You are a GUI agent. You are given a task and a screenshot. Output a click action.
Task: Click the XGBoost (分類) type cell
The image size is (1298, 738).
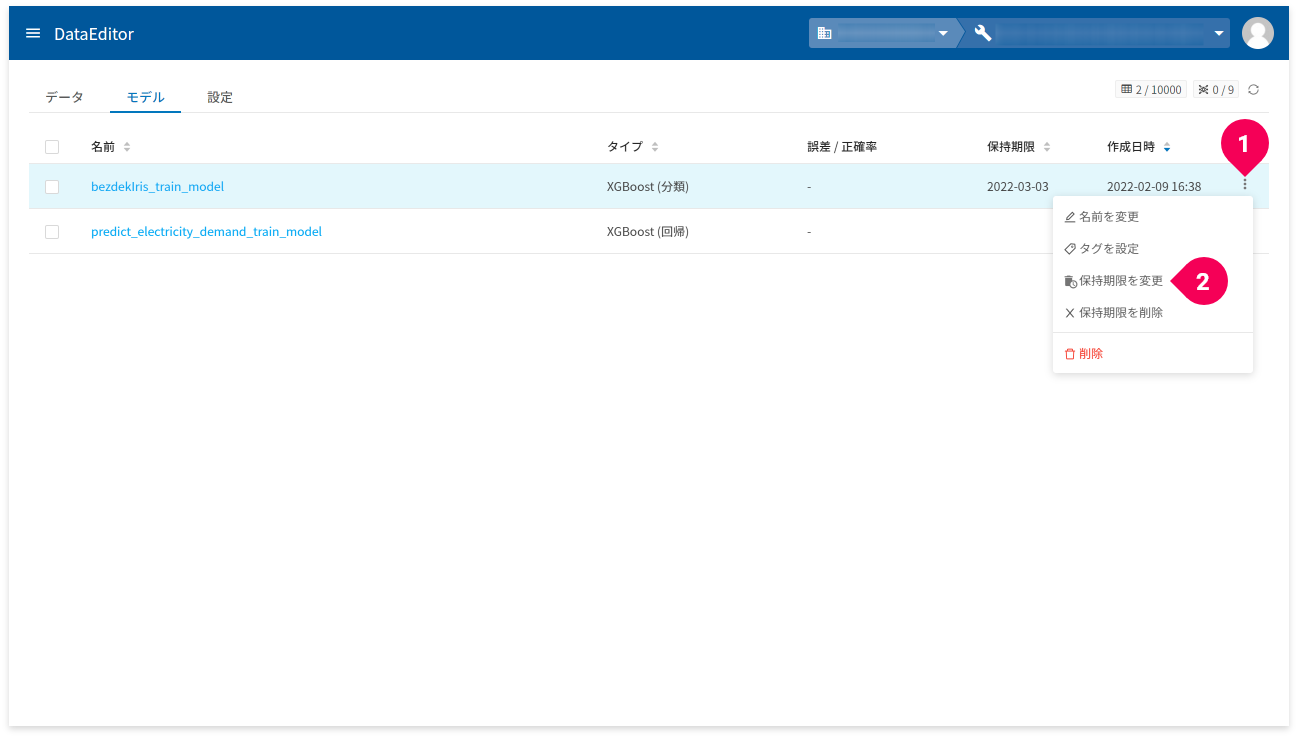[x=647, y=187]
